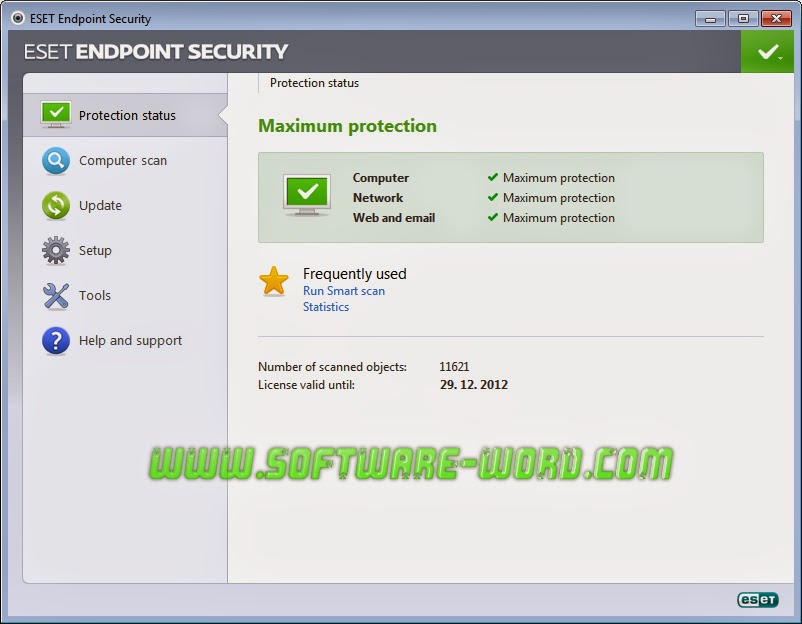Click the Run Smart scan link
This screenshot has width=802, height=624.
[344, 291]
